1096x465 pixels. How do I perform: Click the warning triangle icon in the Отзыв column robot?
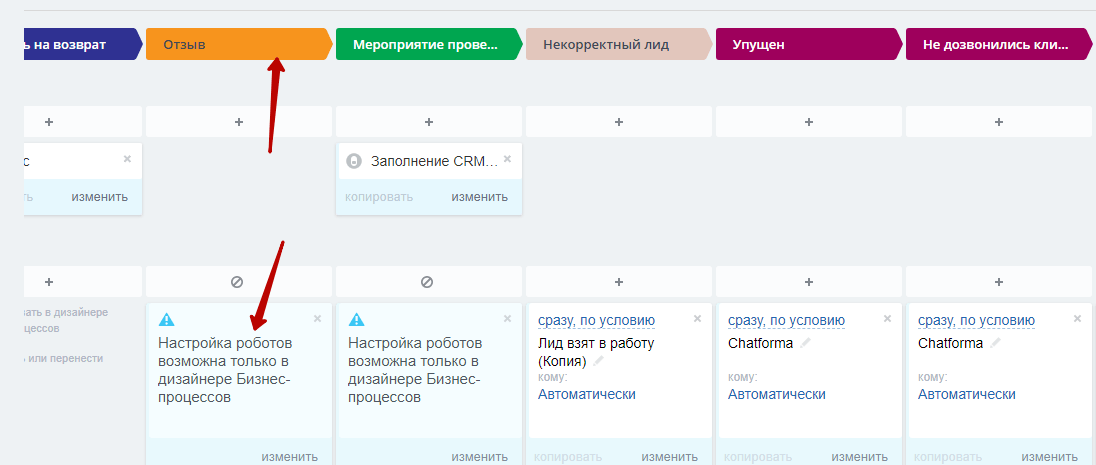point(167,320)
